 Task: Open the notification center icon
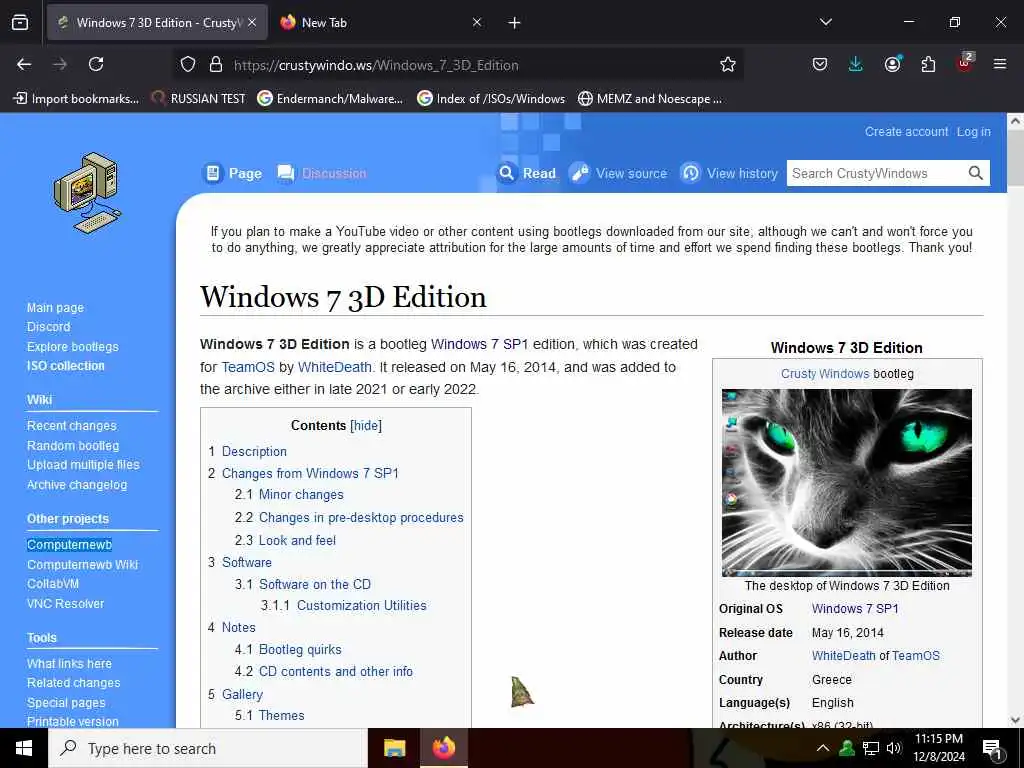point(992,750)
